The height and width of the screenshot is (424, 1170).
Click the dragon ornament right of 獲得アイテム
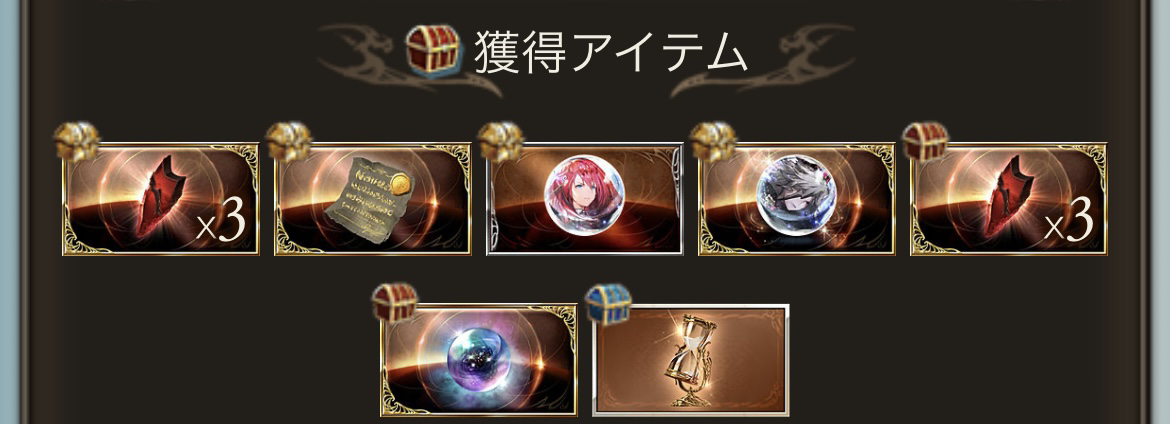point(763,61)
